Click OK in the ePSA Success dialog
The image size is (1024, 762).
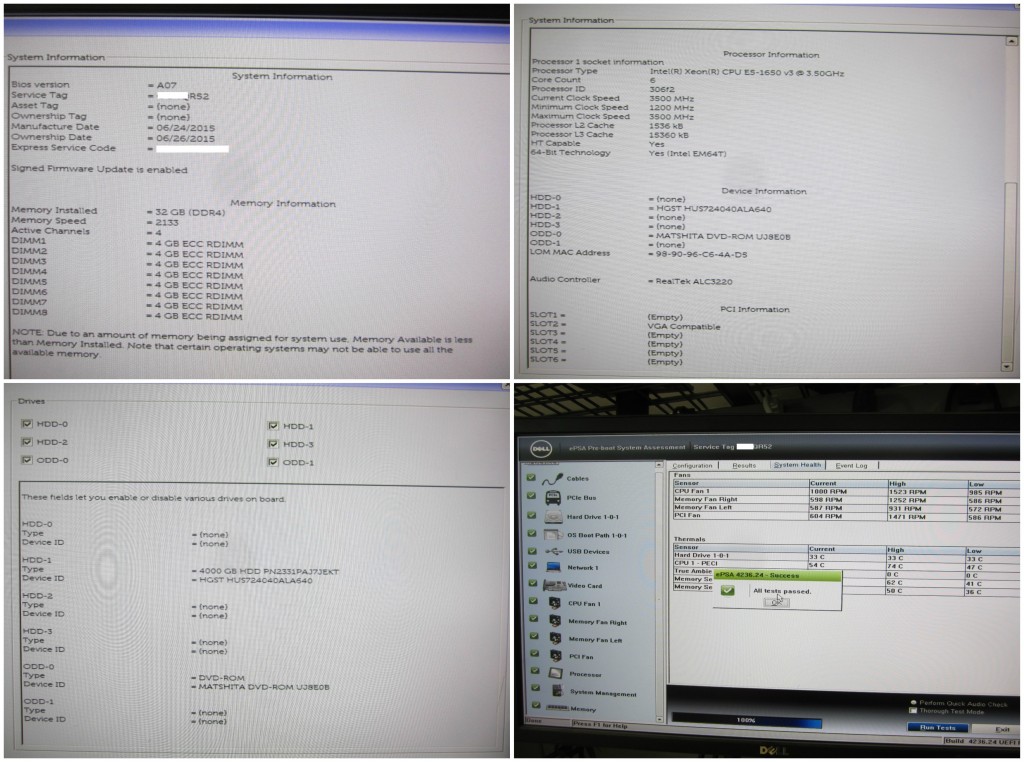tap(776, 602)
